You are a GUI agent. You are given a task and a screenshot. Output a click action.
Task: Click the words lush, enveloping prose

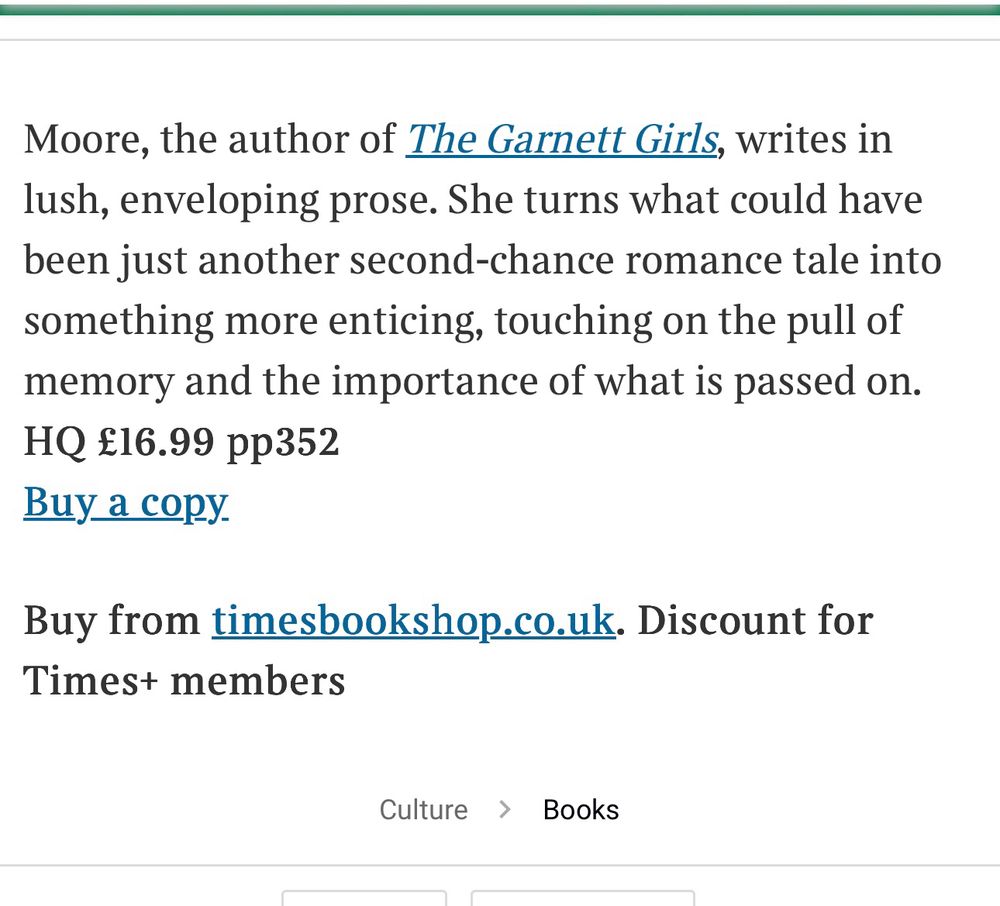[231, 200]
